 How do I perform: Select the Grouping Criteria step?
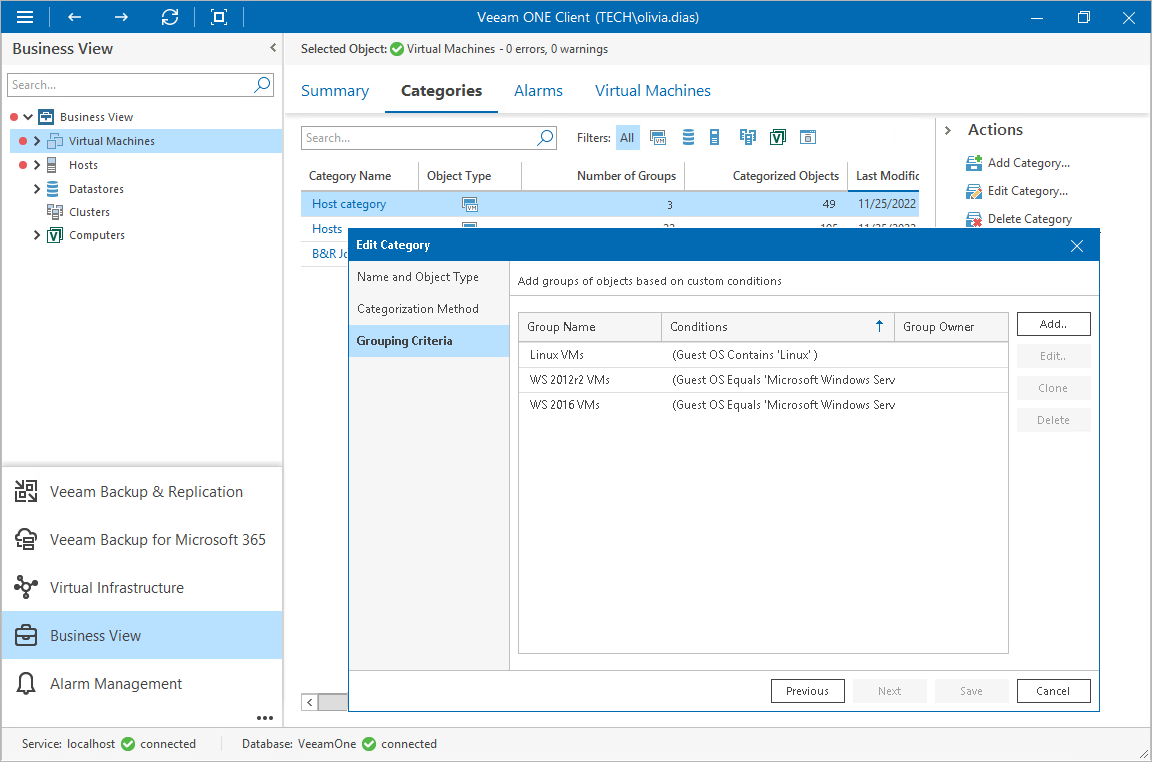pos(429,341)
